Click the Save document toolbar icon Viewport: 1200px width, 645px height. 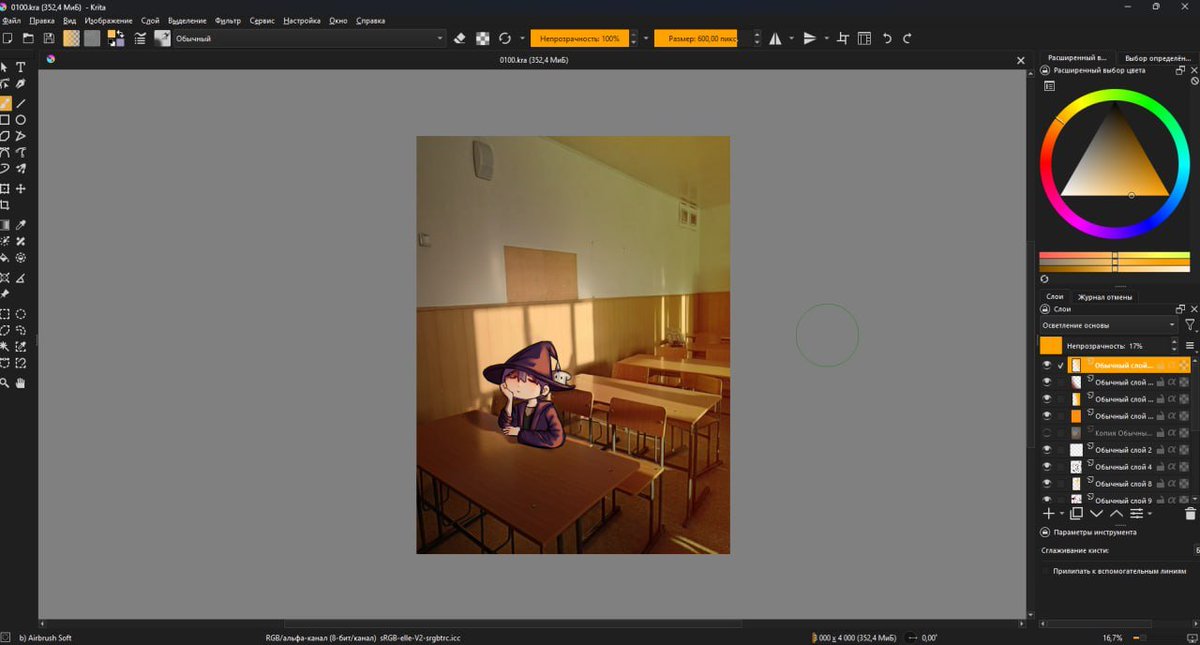click(48, 38)
